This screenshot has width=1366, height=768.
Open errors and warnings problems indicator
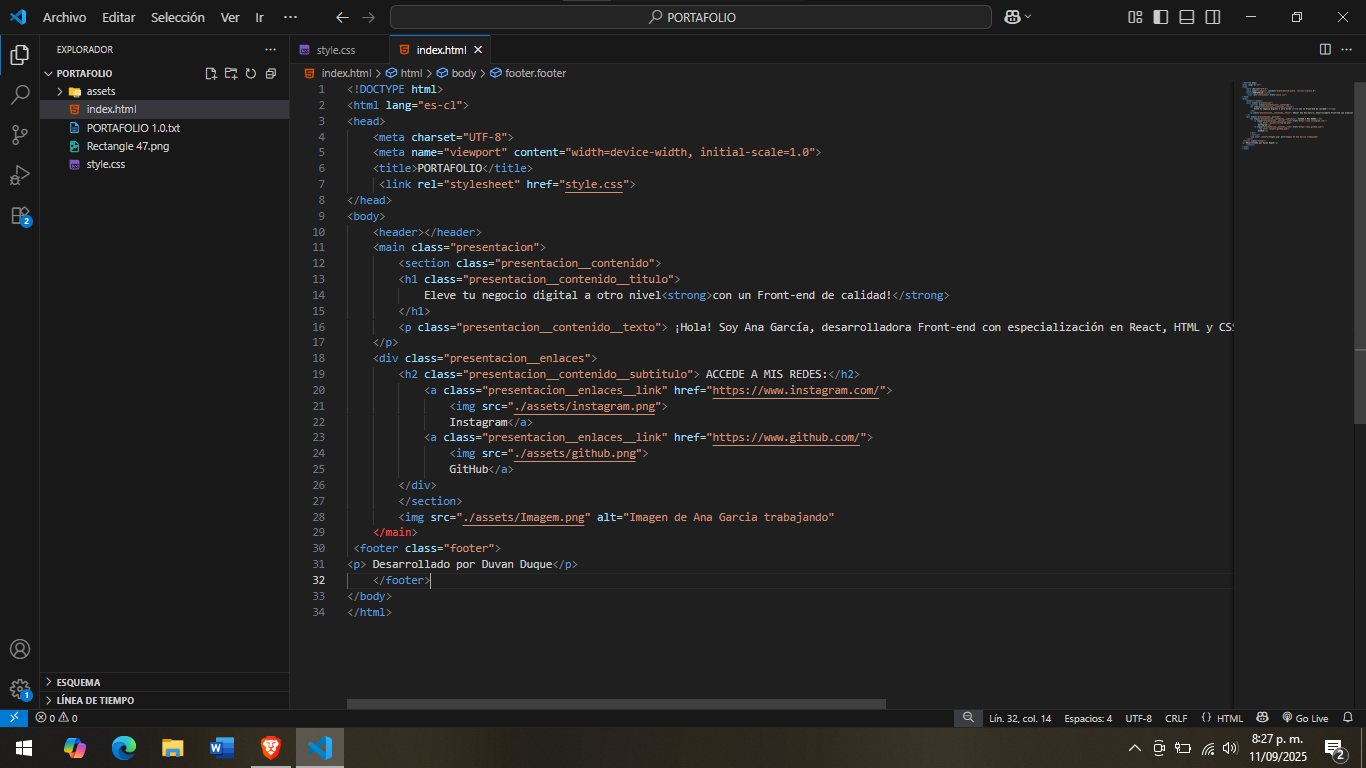click(x=56, y=718)
